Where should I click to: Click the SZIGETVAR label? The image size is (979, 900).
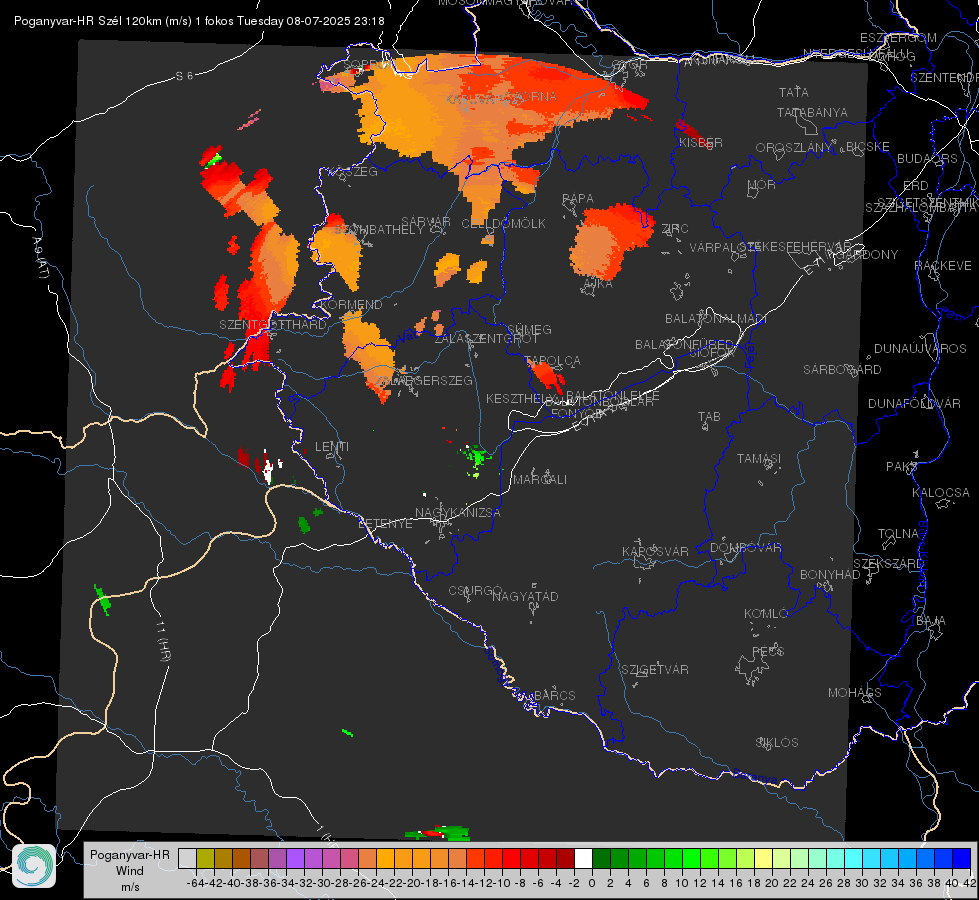click(x=654, y=670)
